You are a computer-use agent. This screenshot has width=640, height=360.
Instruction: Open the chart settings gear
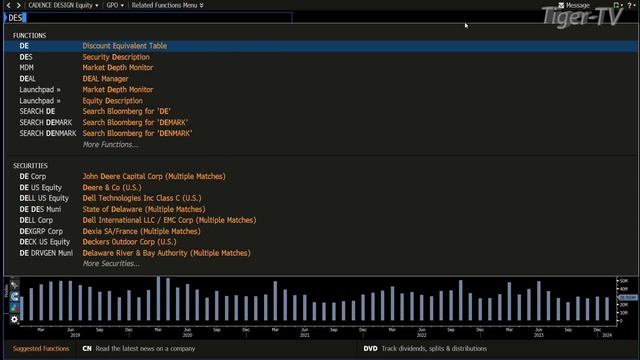coord(14,319)
